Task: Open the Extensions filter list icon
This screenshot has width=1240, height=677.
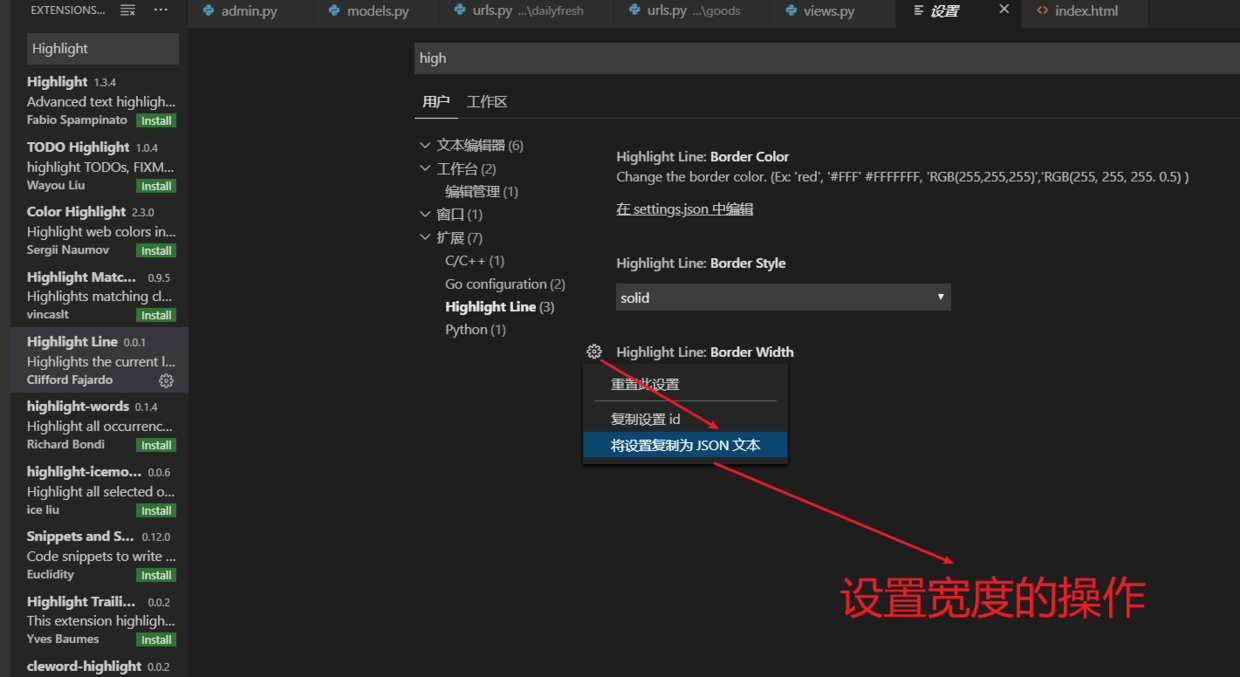Action: [128, 10]
